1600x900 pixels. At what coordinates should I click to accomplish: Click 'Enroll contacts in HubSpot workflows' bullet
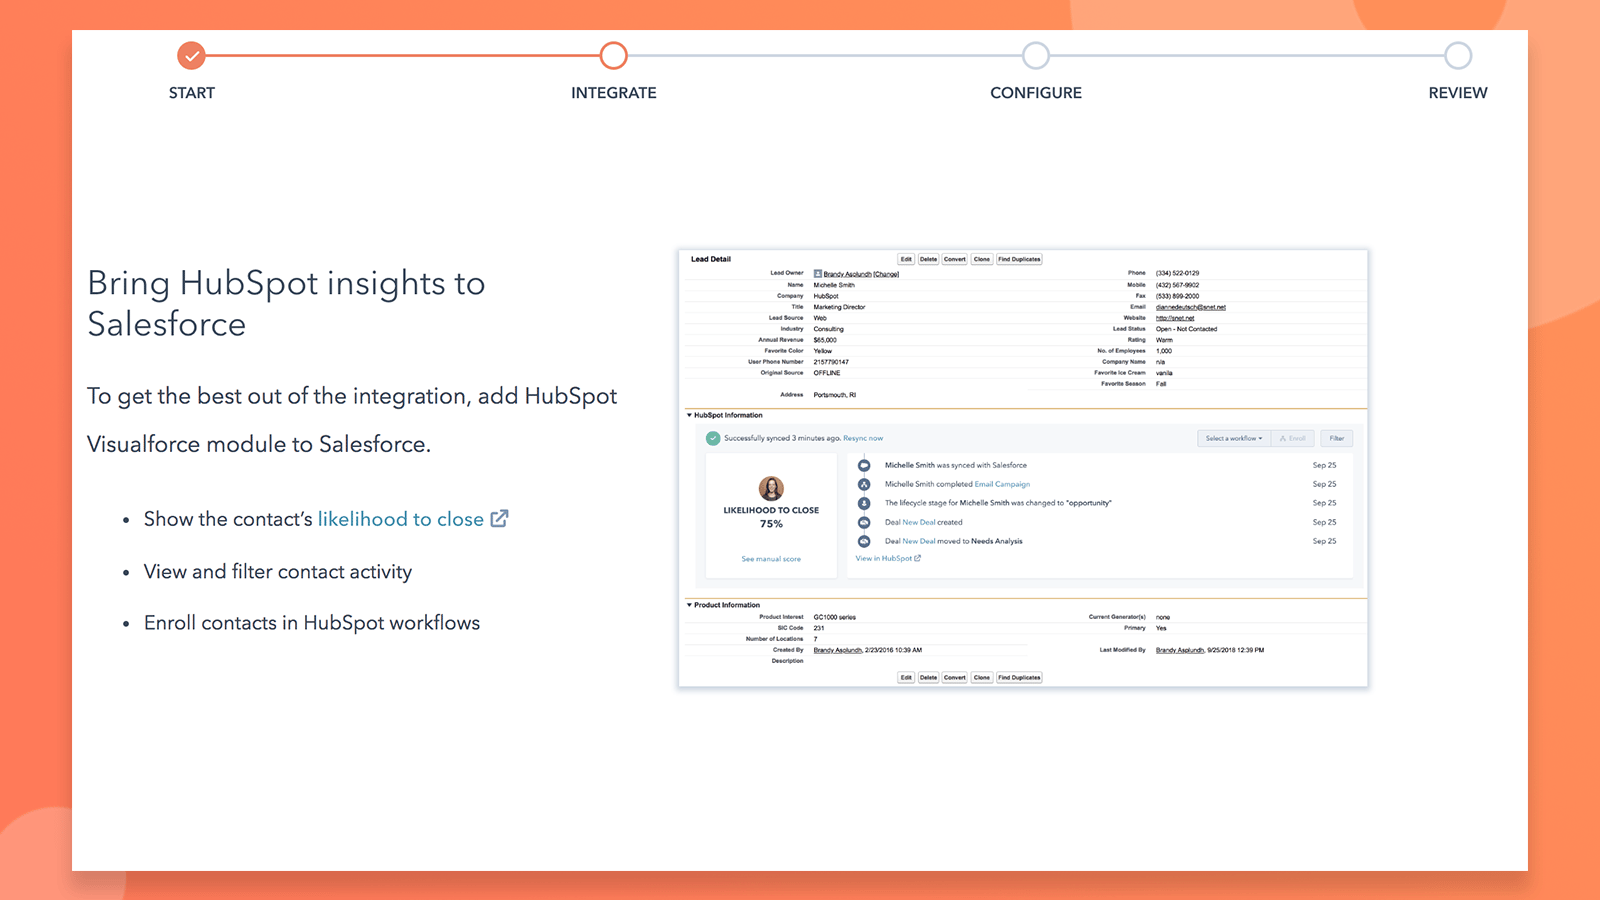coord(312,623)
